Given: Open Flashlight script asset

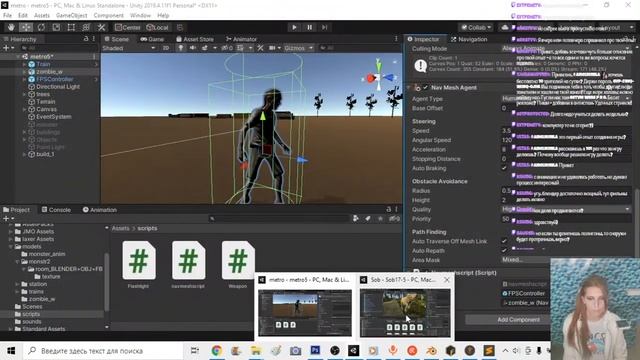Looking at the screenshot, I should (138, 264).
